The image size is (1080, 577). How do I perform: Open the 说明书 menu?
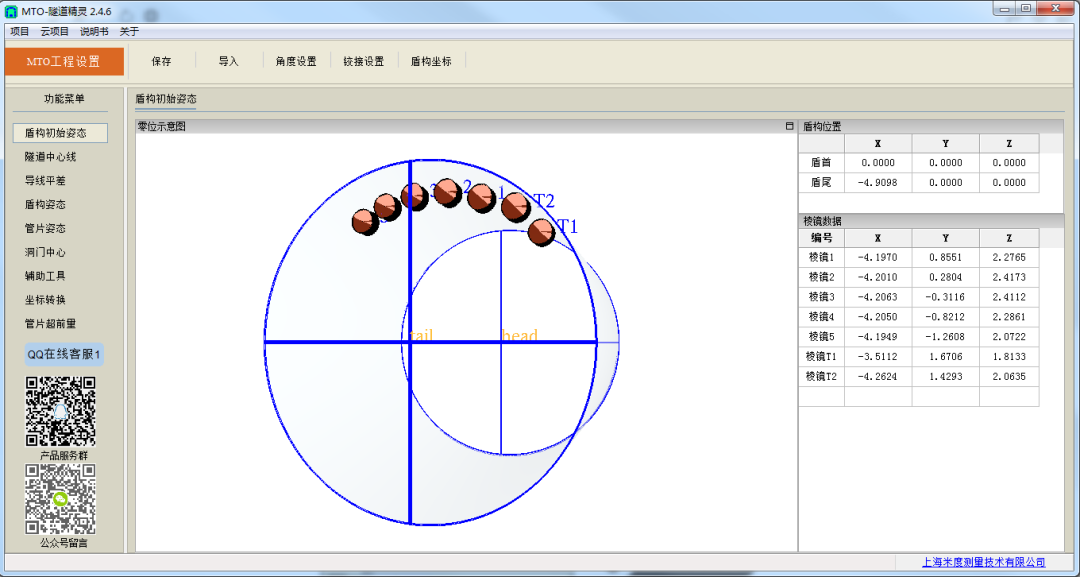pyautogui.click(x=94, y=31)
